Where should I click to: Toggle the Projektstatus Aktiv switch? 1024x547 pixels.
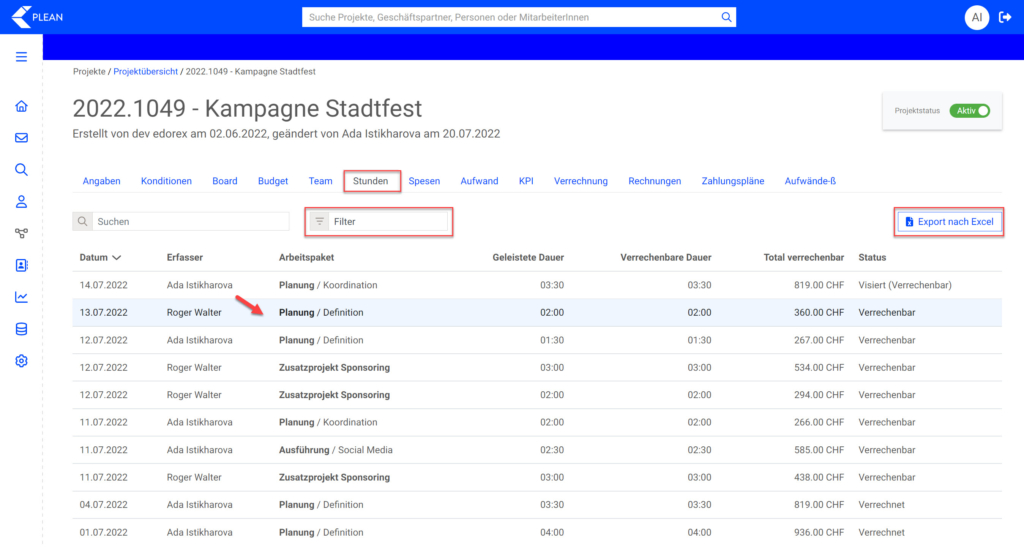click(969, 111)
